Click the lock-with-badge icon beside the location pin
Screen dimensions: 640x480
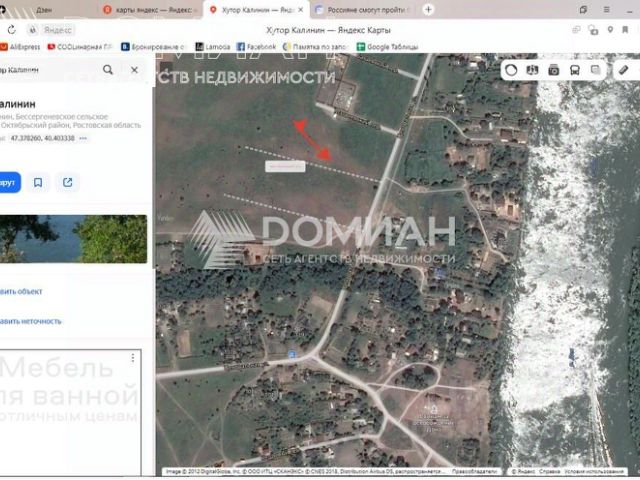click(593, 30)
